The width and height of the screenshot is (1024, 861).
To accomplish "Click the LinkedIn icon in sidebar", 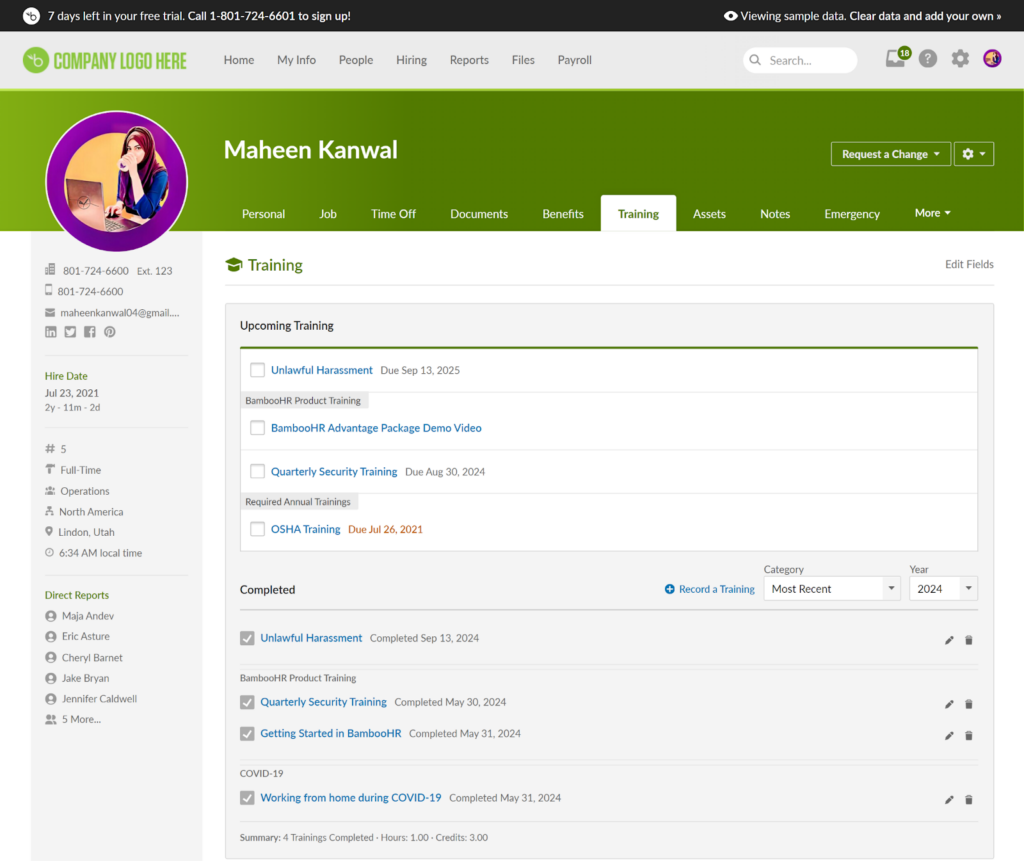I will [x=51, y=332].
